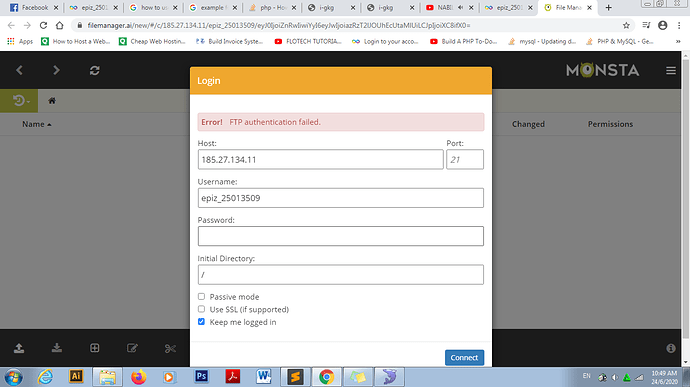This screenshot has width=690, height=387.
Task: Go to Chrome home page
Action: (59, 26)
